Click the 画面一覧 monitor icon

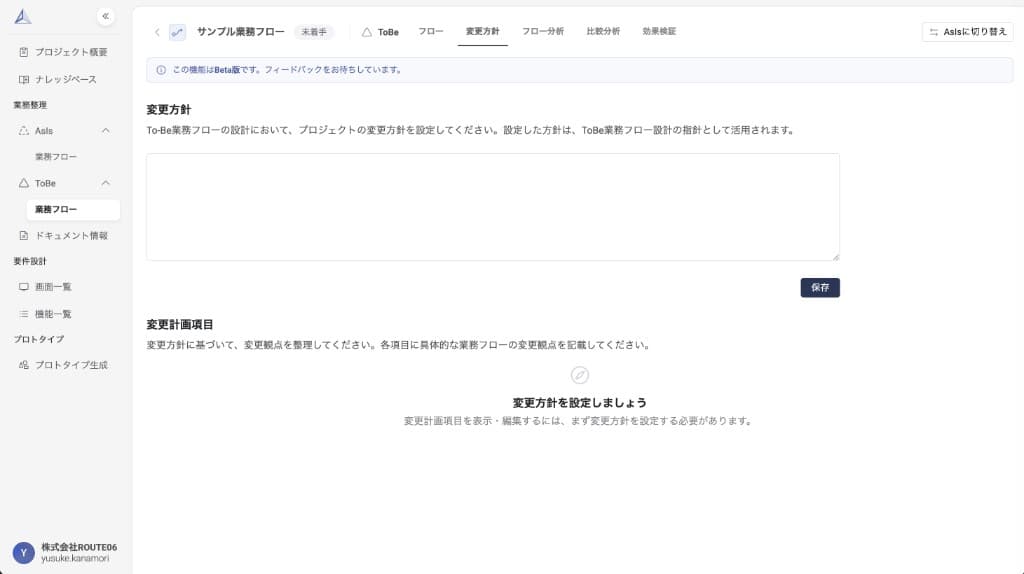tap(24, 287)
